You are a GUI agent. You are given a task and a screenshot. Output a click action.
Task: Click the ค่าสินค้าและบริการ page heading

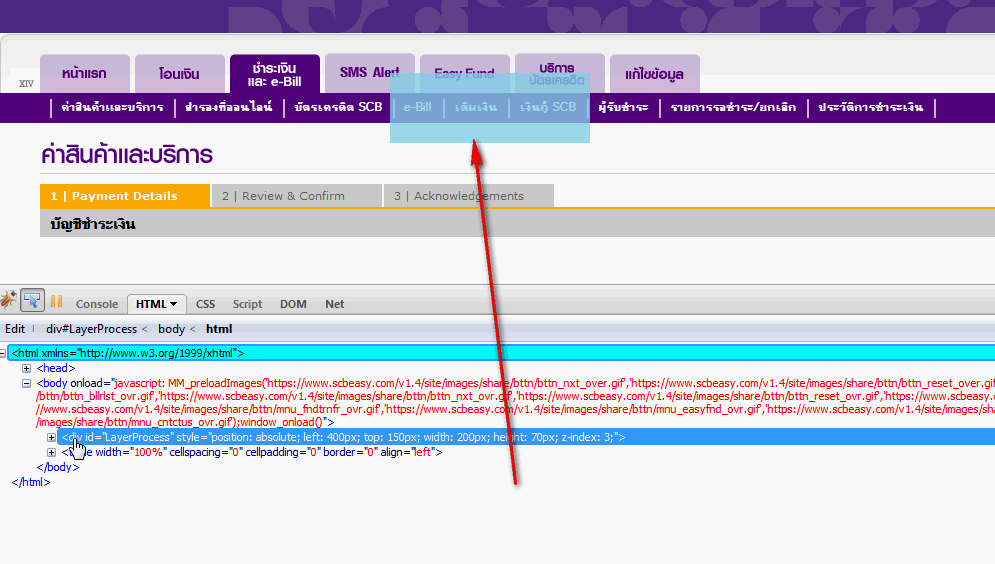[126, 154]
